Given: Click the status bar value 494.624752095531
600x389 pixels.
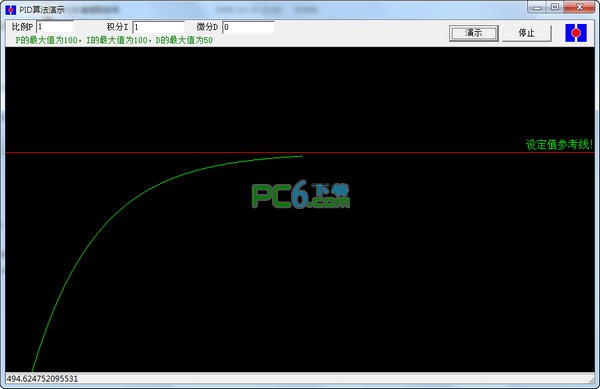Looking at the screenshot, I should (42, 379).
